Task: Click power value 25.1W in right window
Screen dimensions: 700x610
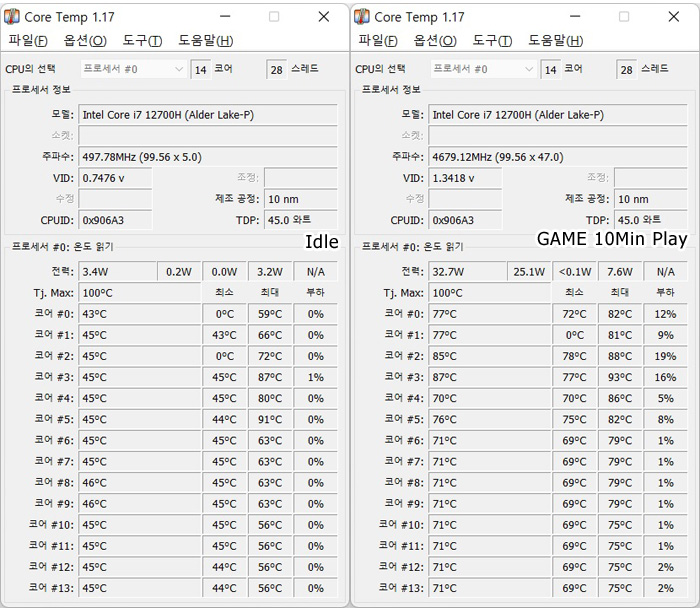Action: click(x=529, y=272)
